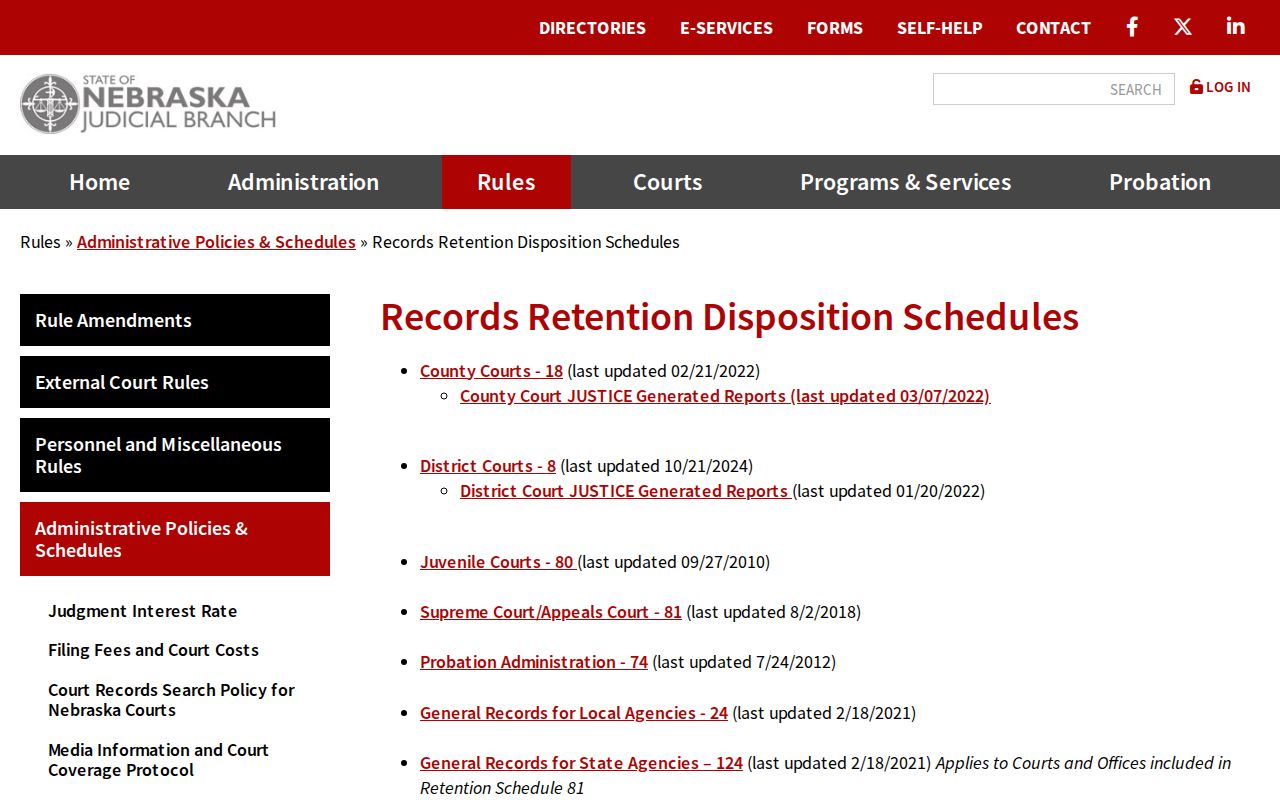This screenshot has height=800, width=1280.
Task: Open the X (Twitter) social icon
Action: [1183, 27]
